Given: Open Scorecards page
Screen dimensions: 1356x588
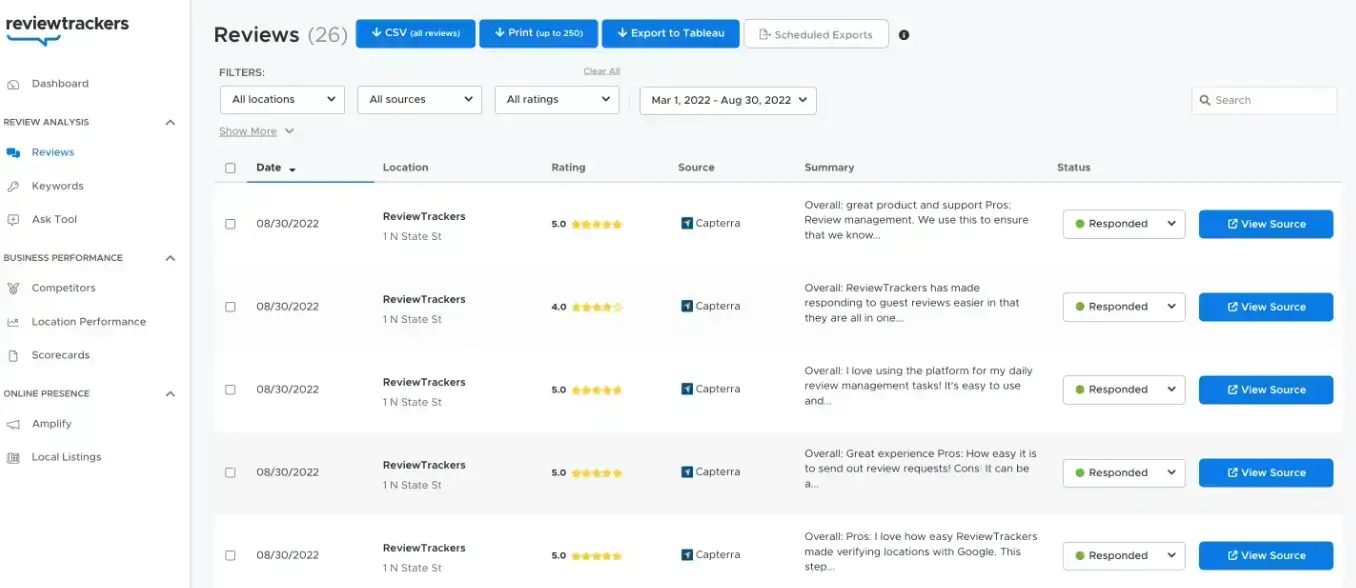Looking at the screenshot, I should coord(61,356).
